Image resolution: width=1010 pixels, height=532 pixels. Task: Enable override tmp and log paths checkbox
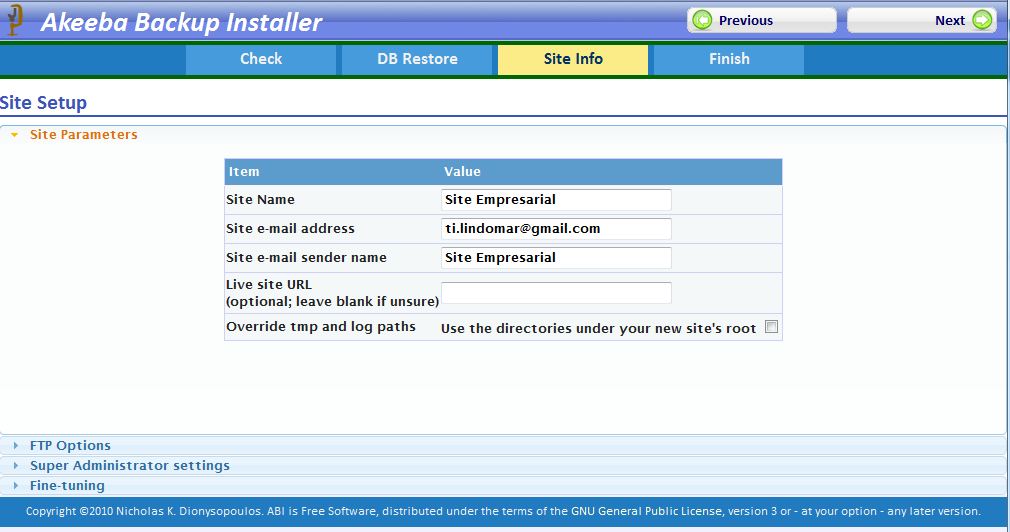[x=771, y=327]
